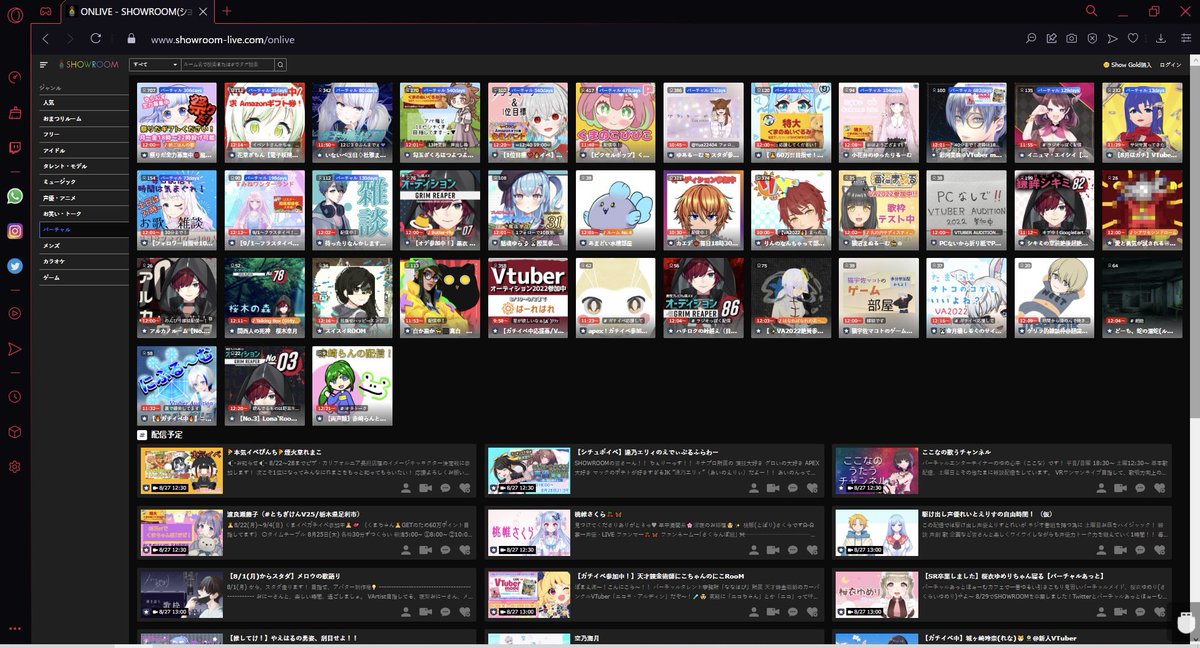
Task: Go back to previous page
Action: 46,38
